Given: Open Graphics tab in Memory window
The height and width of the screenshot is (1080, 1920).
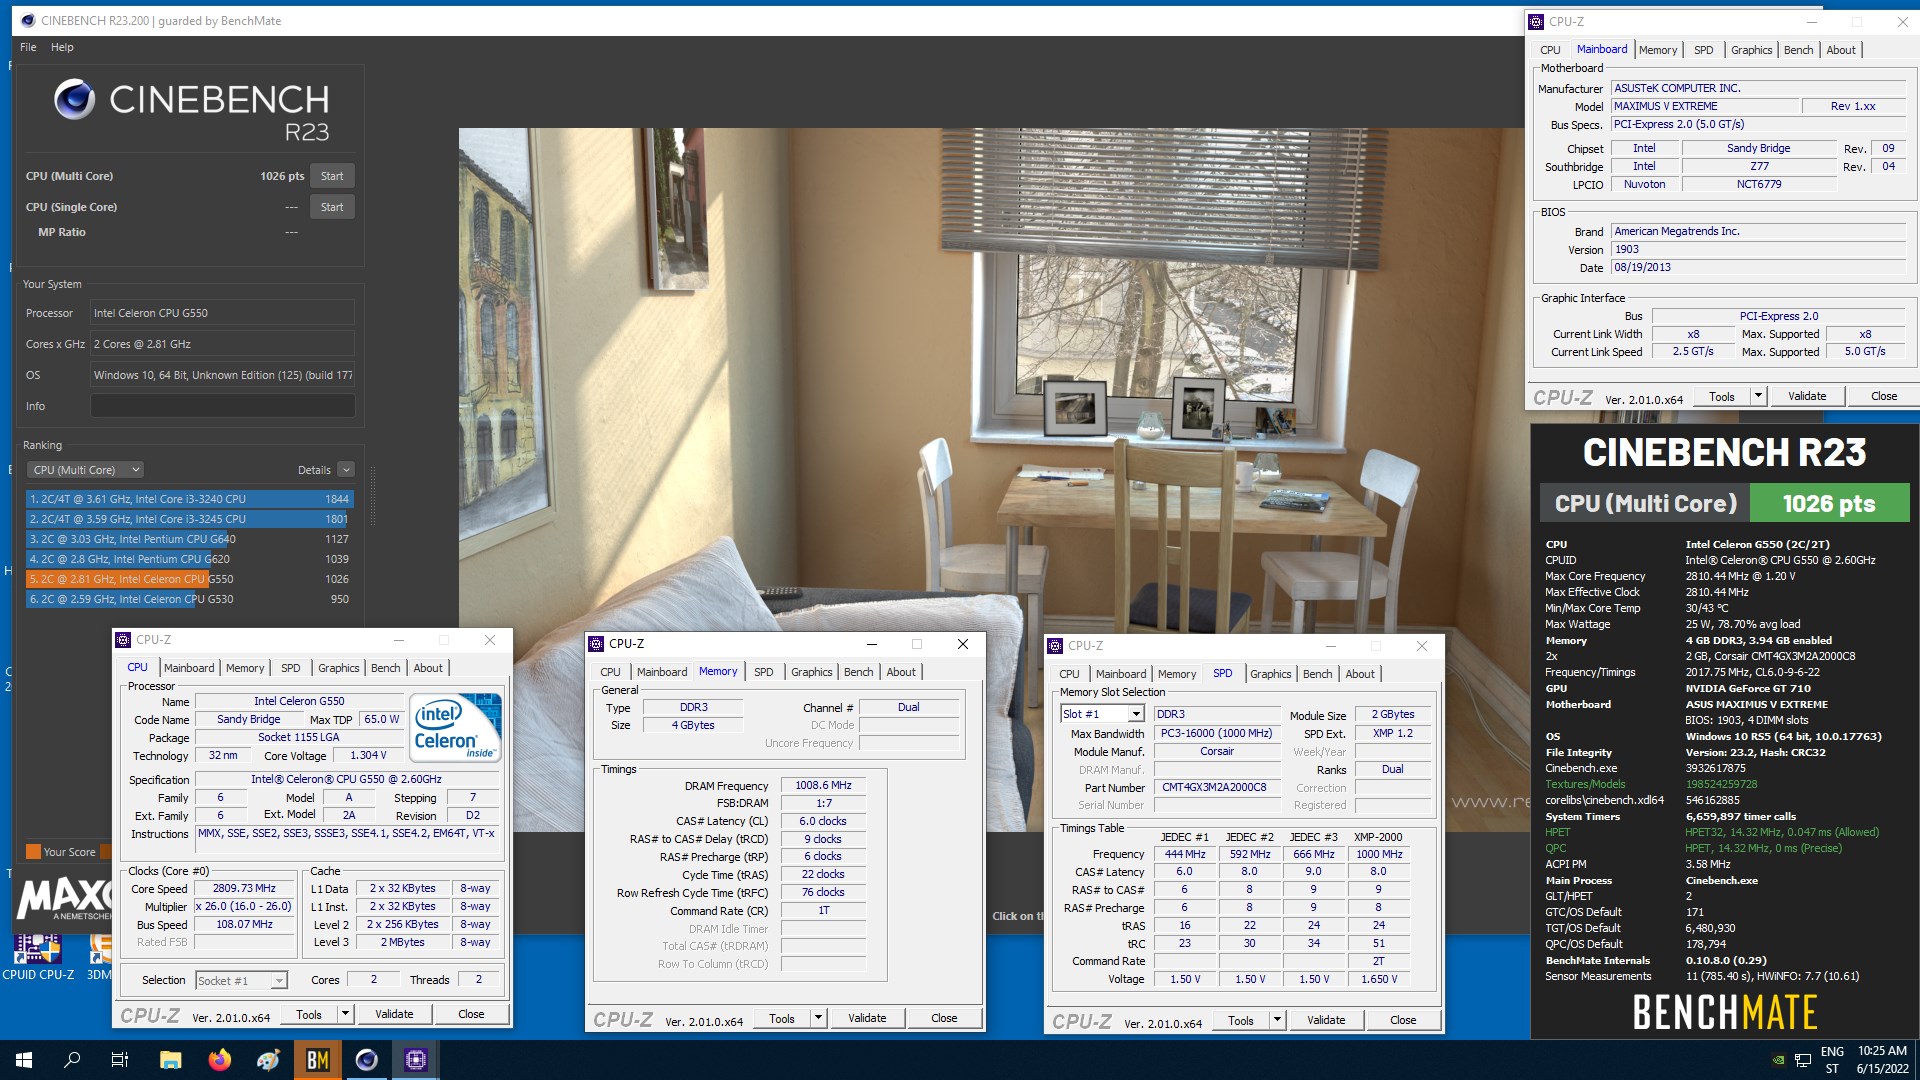Looking at the screenshot, I should 811,672.
